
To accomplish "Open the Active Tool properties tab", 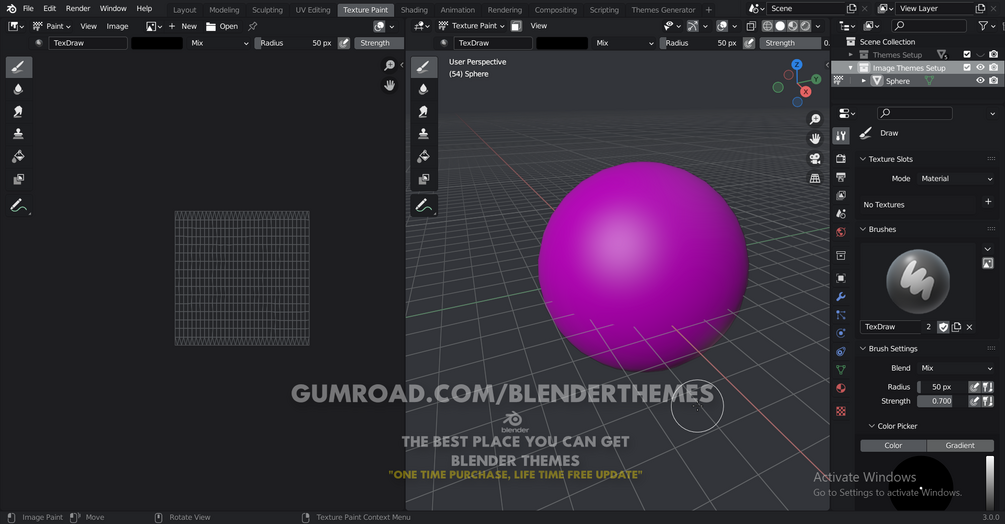I will [841, 135].
